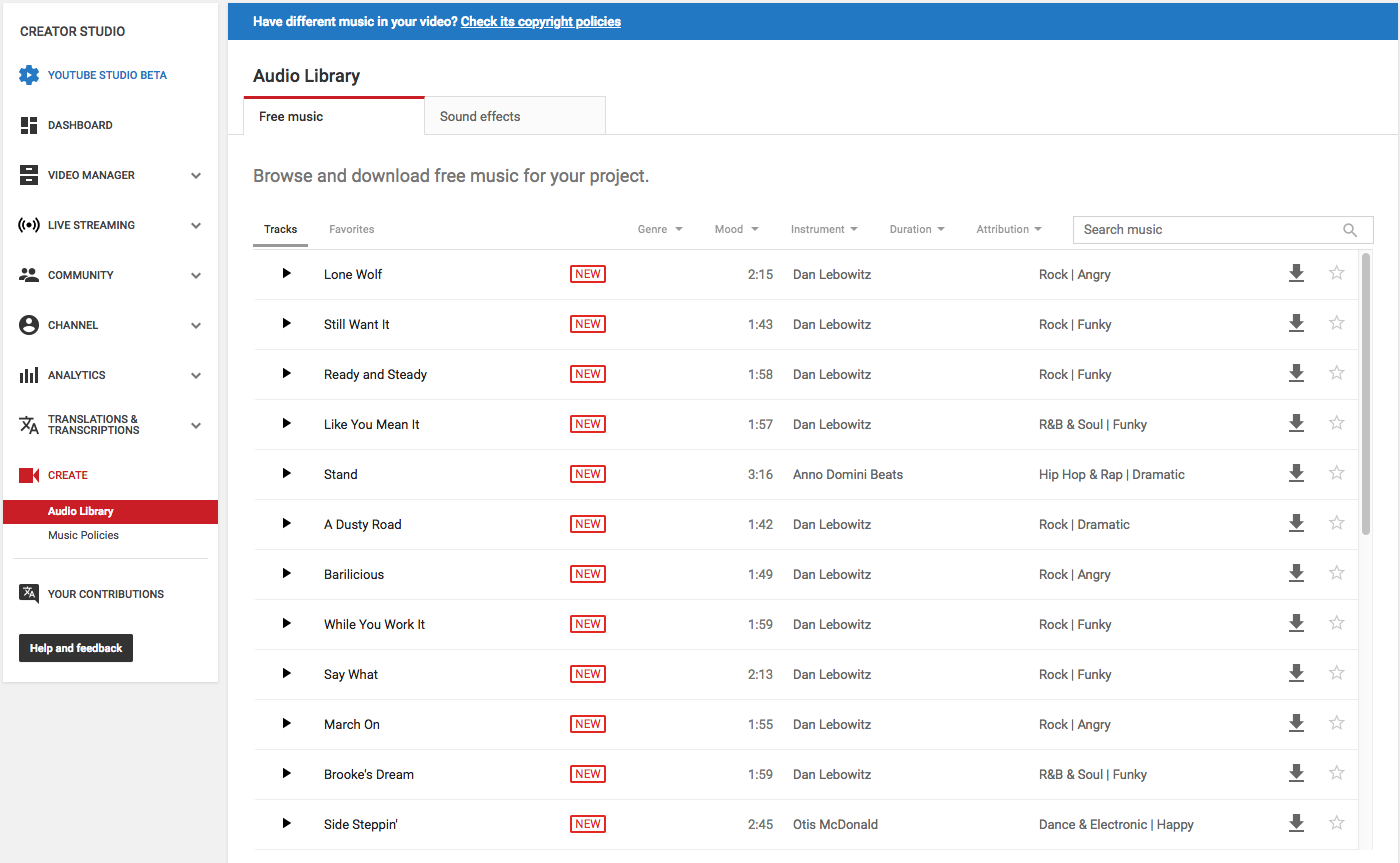Click the Community people icon

tap(29, 275)
